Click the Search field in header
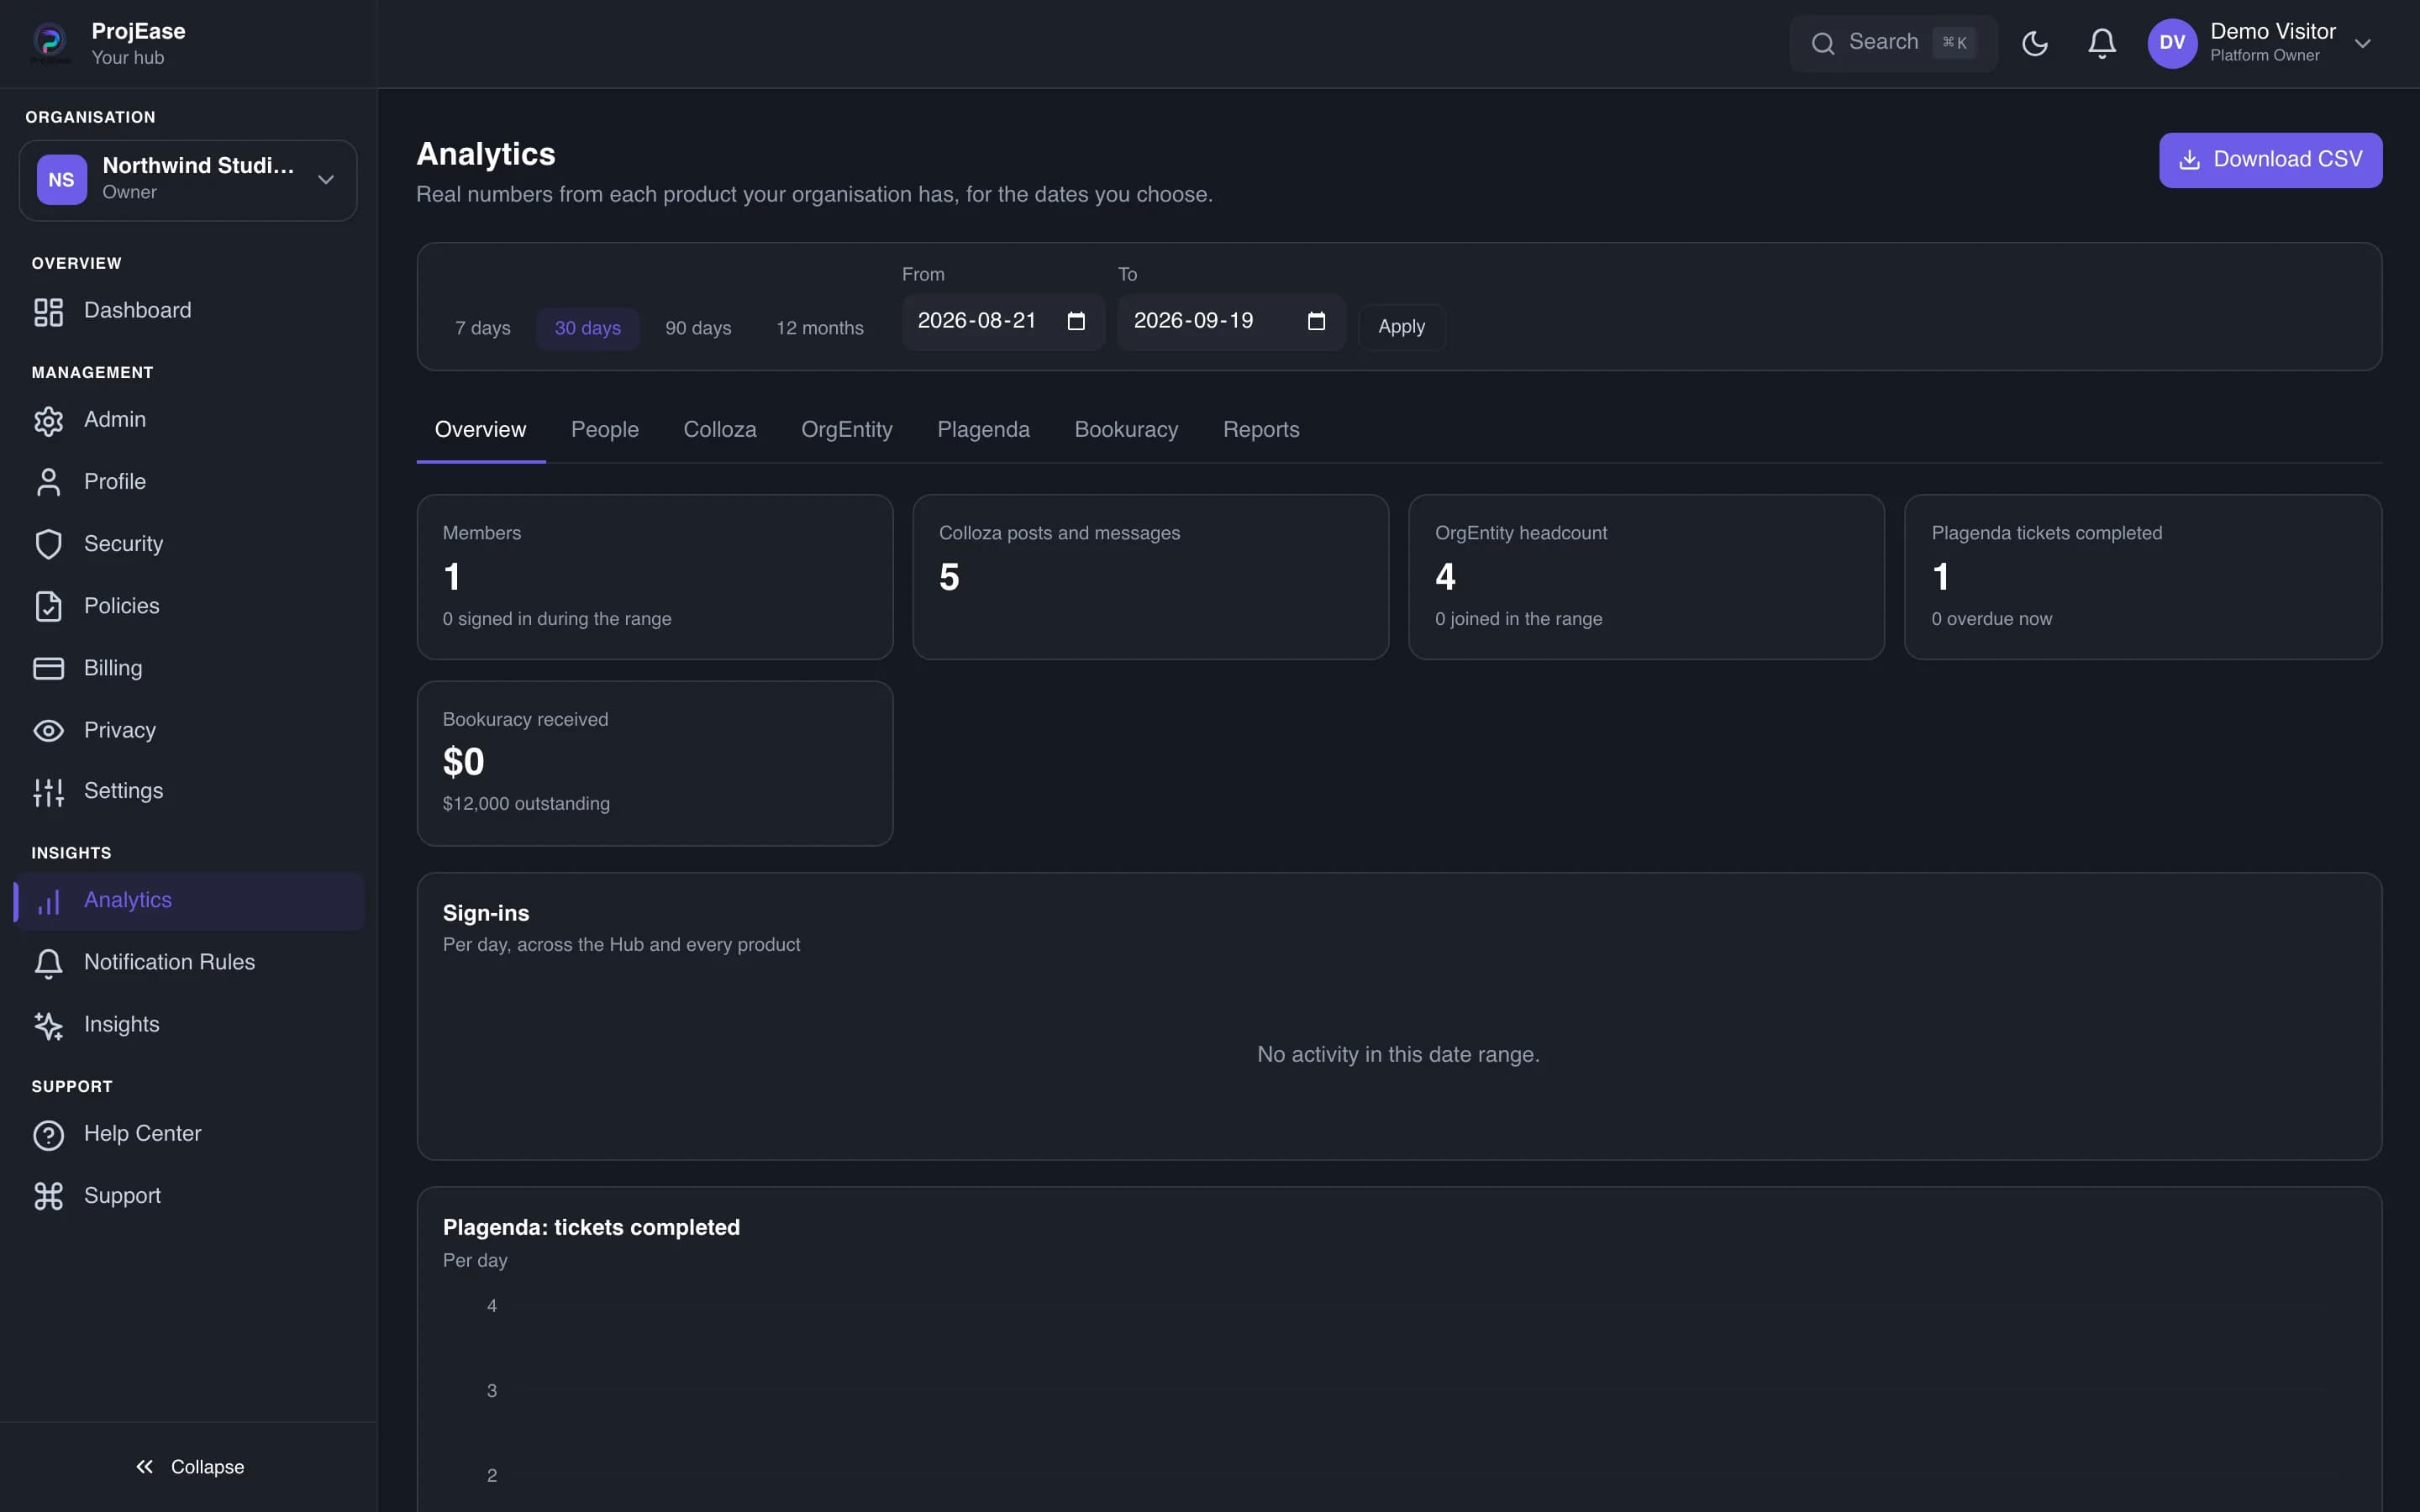The width and height of the screenshot is (2420, 1512). click(1893, 43)
